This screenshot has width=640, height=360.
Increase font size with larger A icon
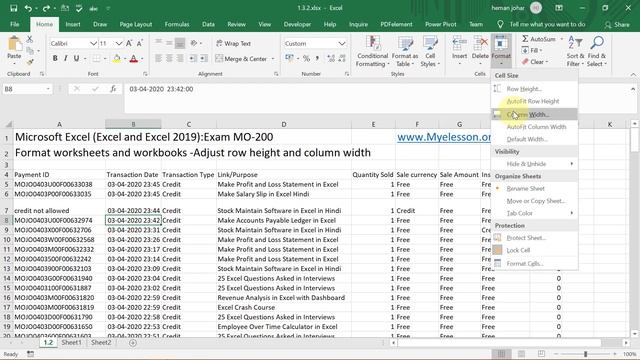point(129,43)
